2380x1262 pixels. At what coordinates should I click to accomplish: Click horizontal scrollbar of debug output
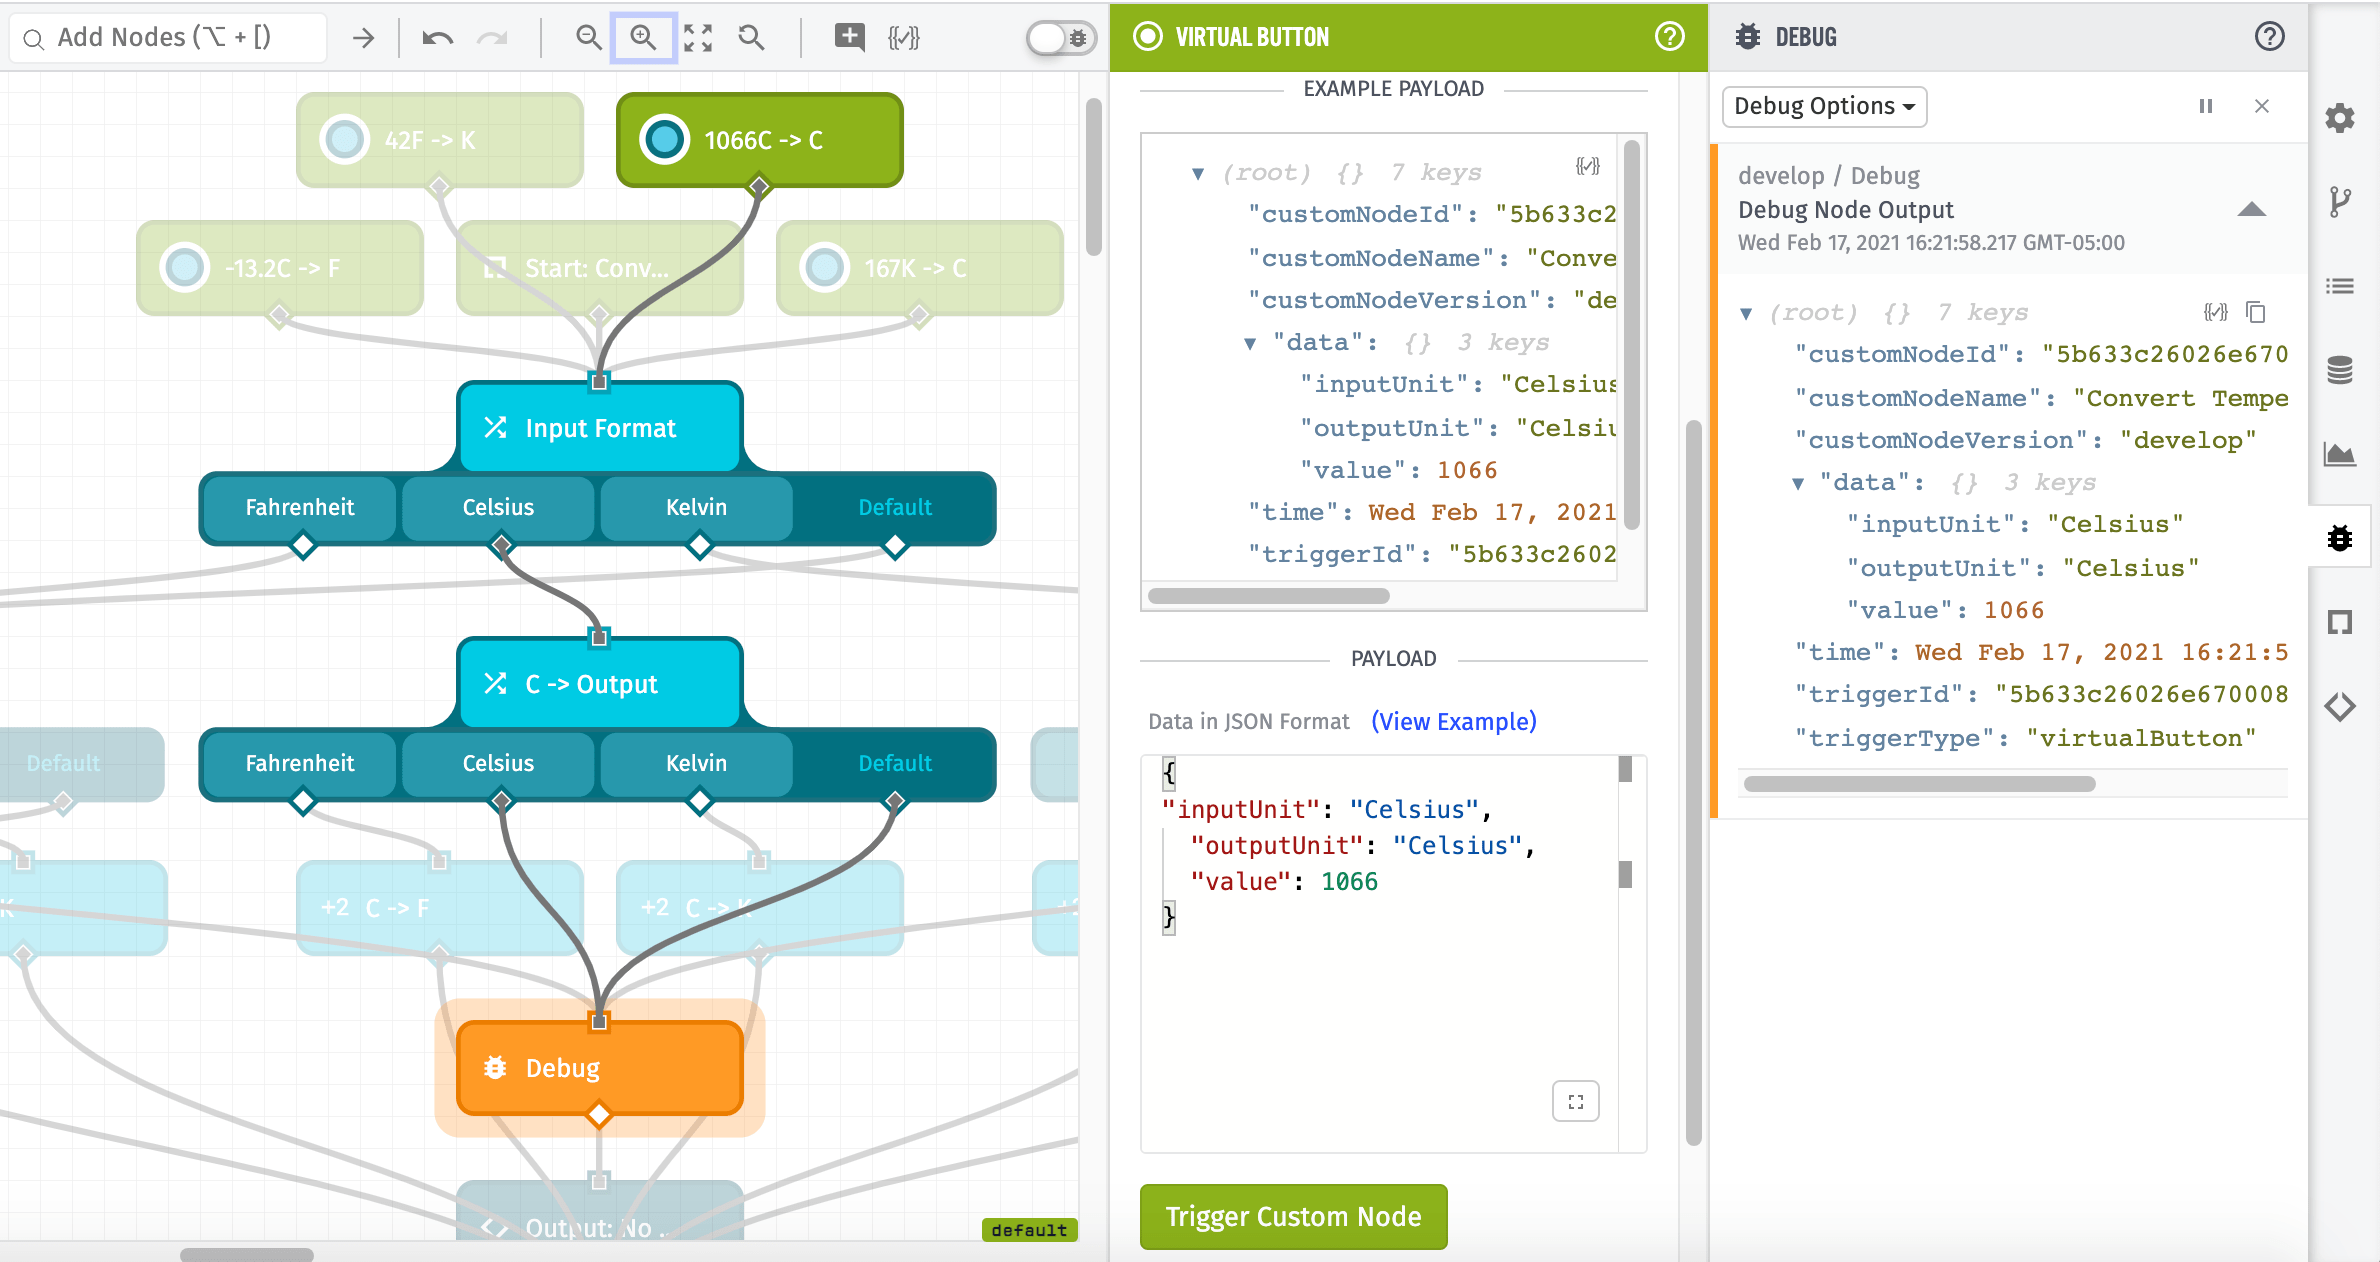[x=1919, y=784]
